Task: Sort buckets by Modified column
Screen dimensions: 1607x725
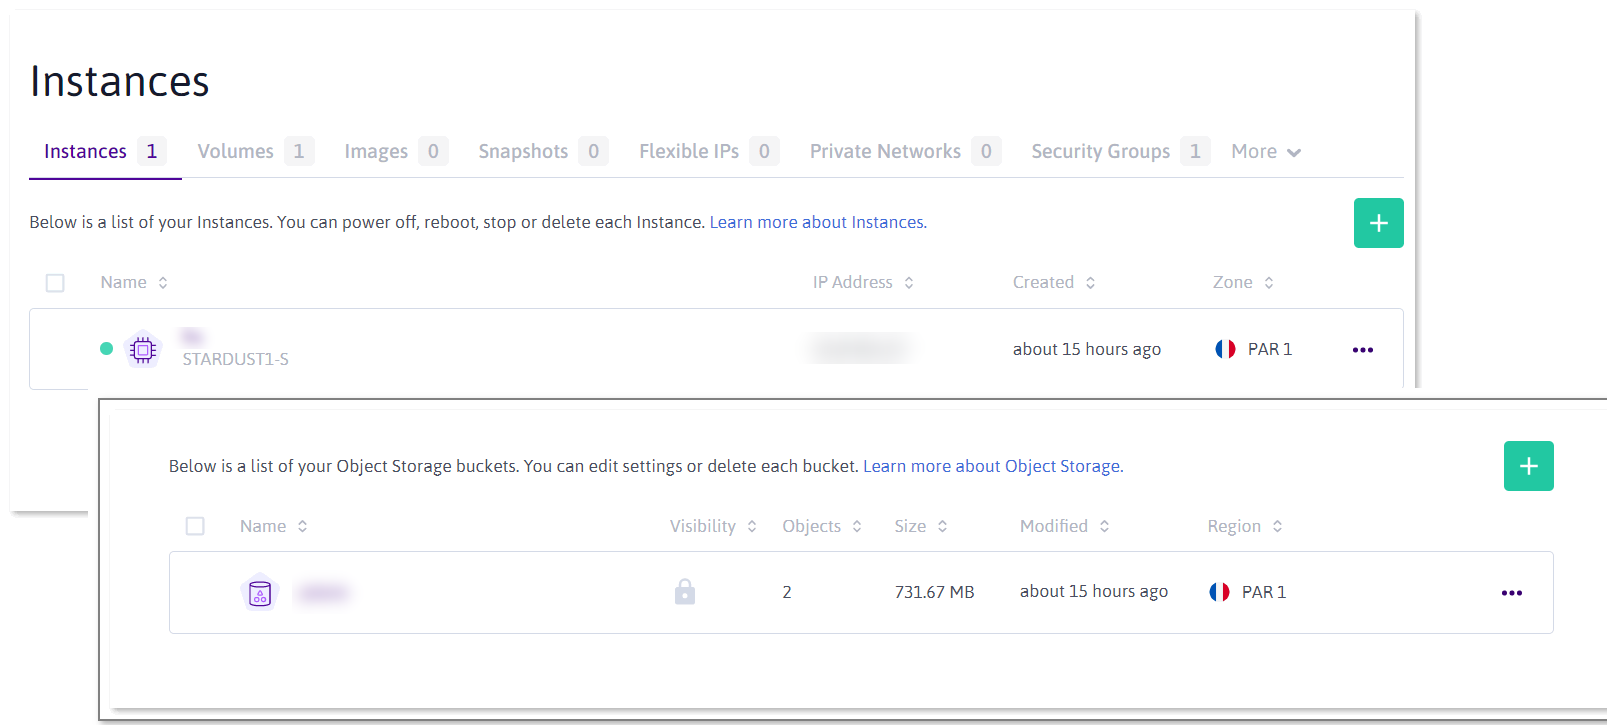Action: point(1065,526)
